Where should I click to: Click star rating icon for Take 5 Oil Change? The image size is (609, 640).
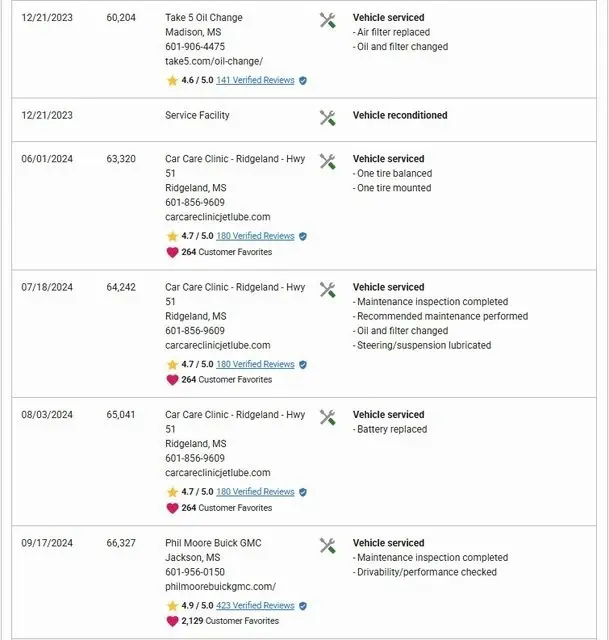point(172,80)
